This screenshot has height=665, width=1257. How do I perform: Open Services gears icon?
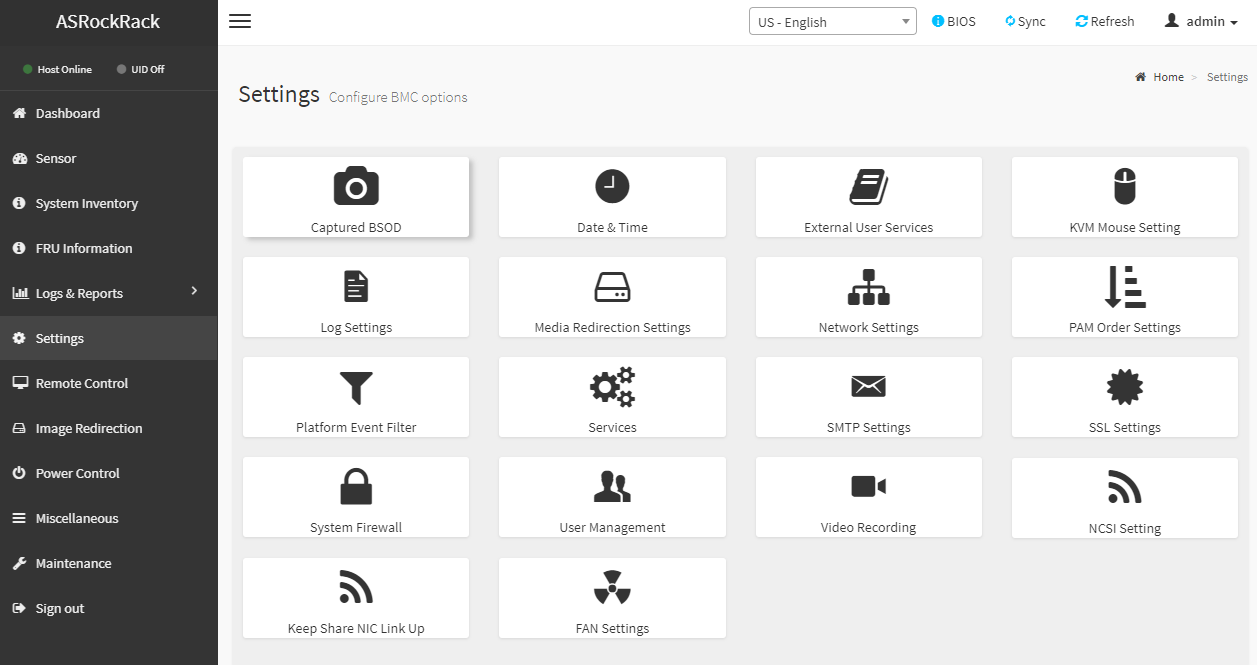[x=612, y=387]
